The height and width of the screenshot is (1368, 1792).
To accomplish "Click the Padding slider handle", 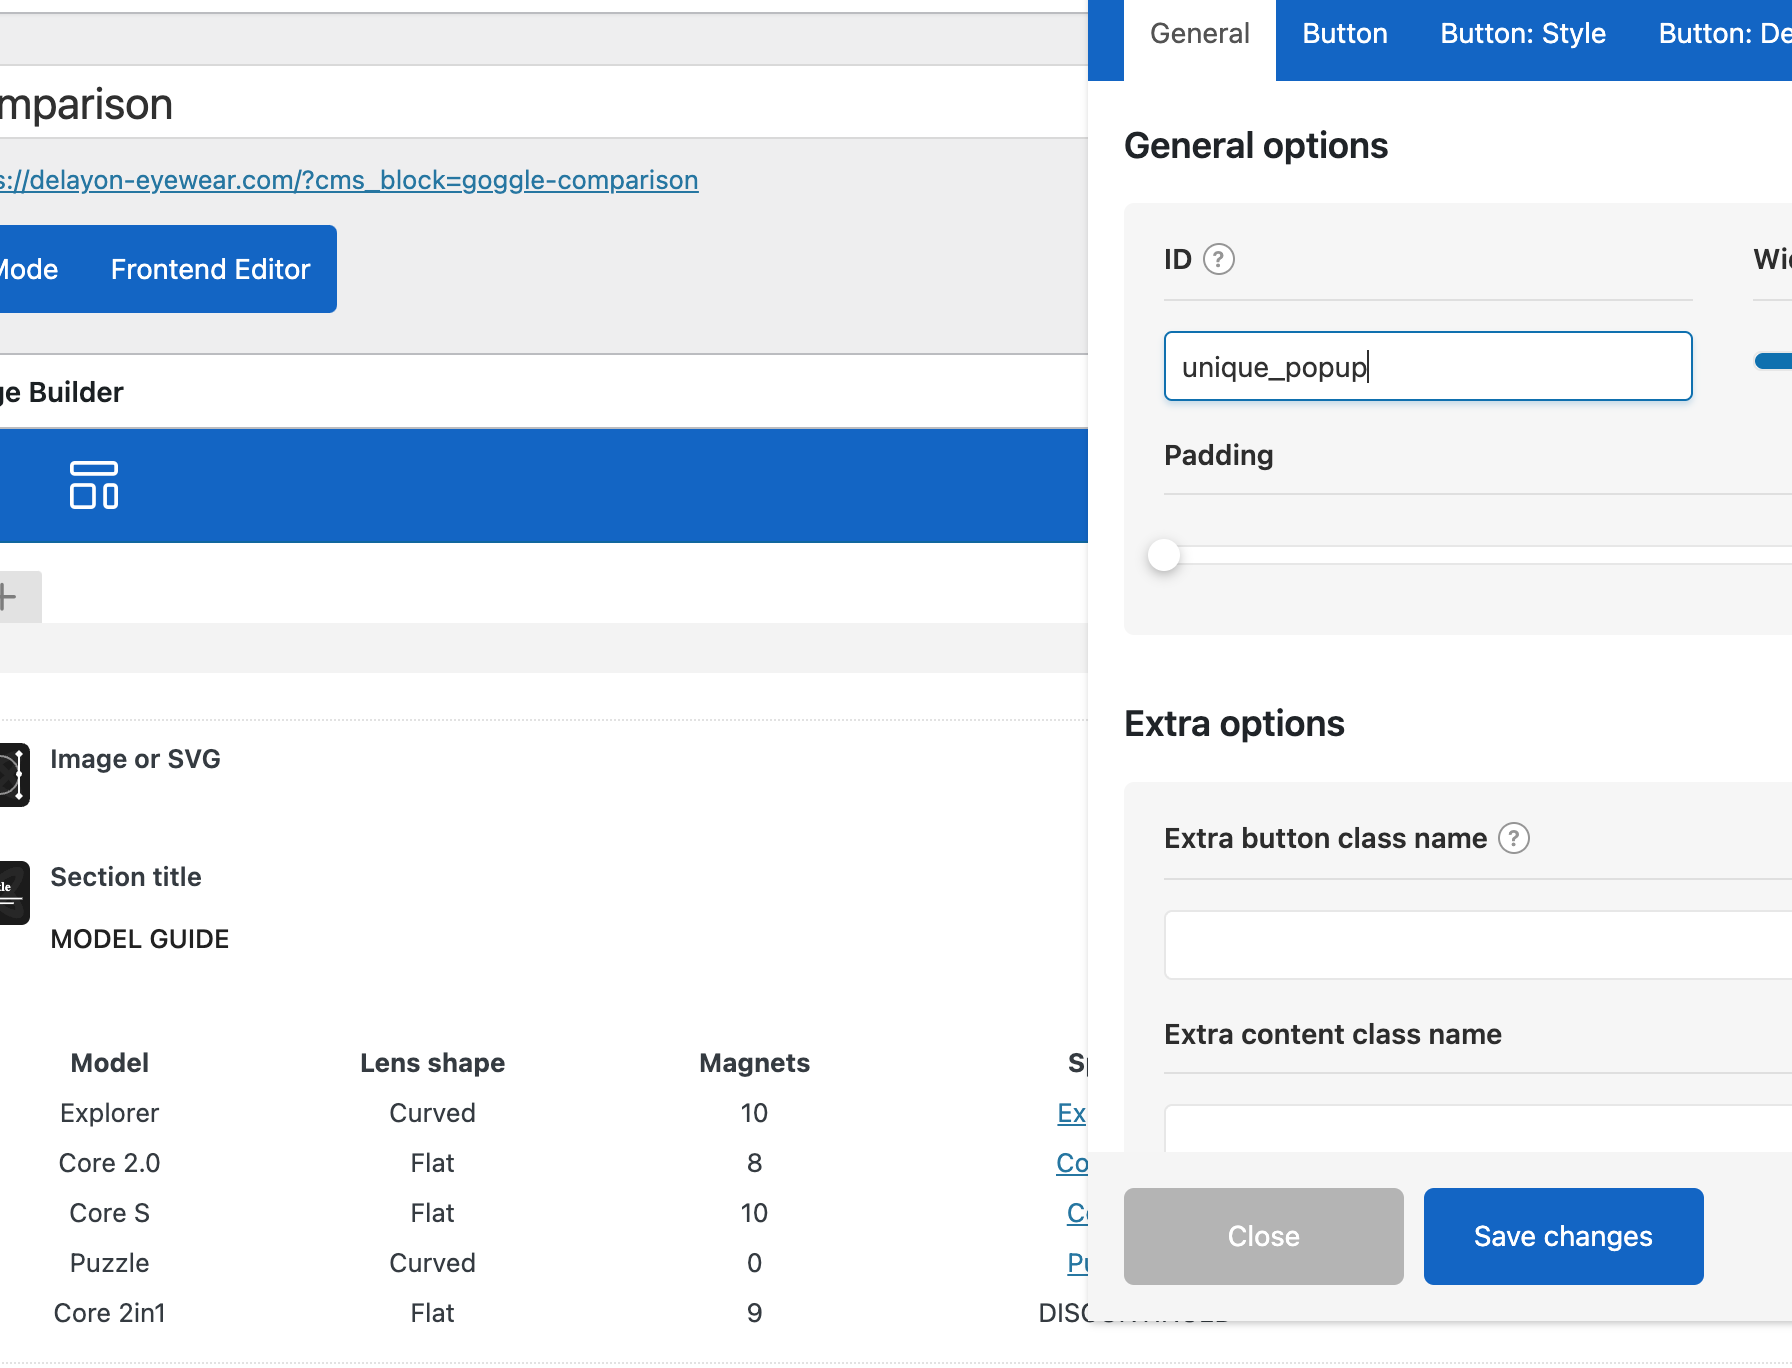I will point(1164,555).
